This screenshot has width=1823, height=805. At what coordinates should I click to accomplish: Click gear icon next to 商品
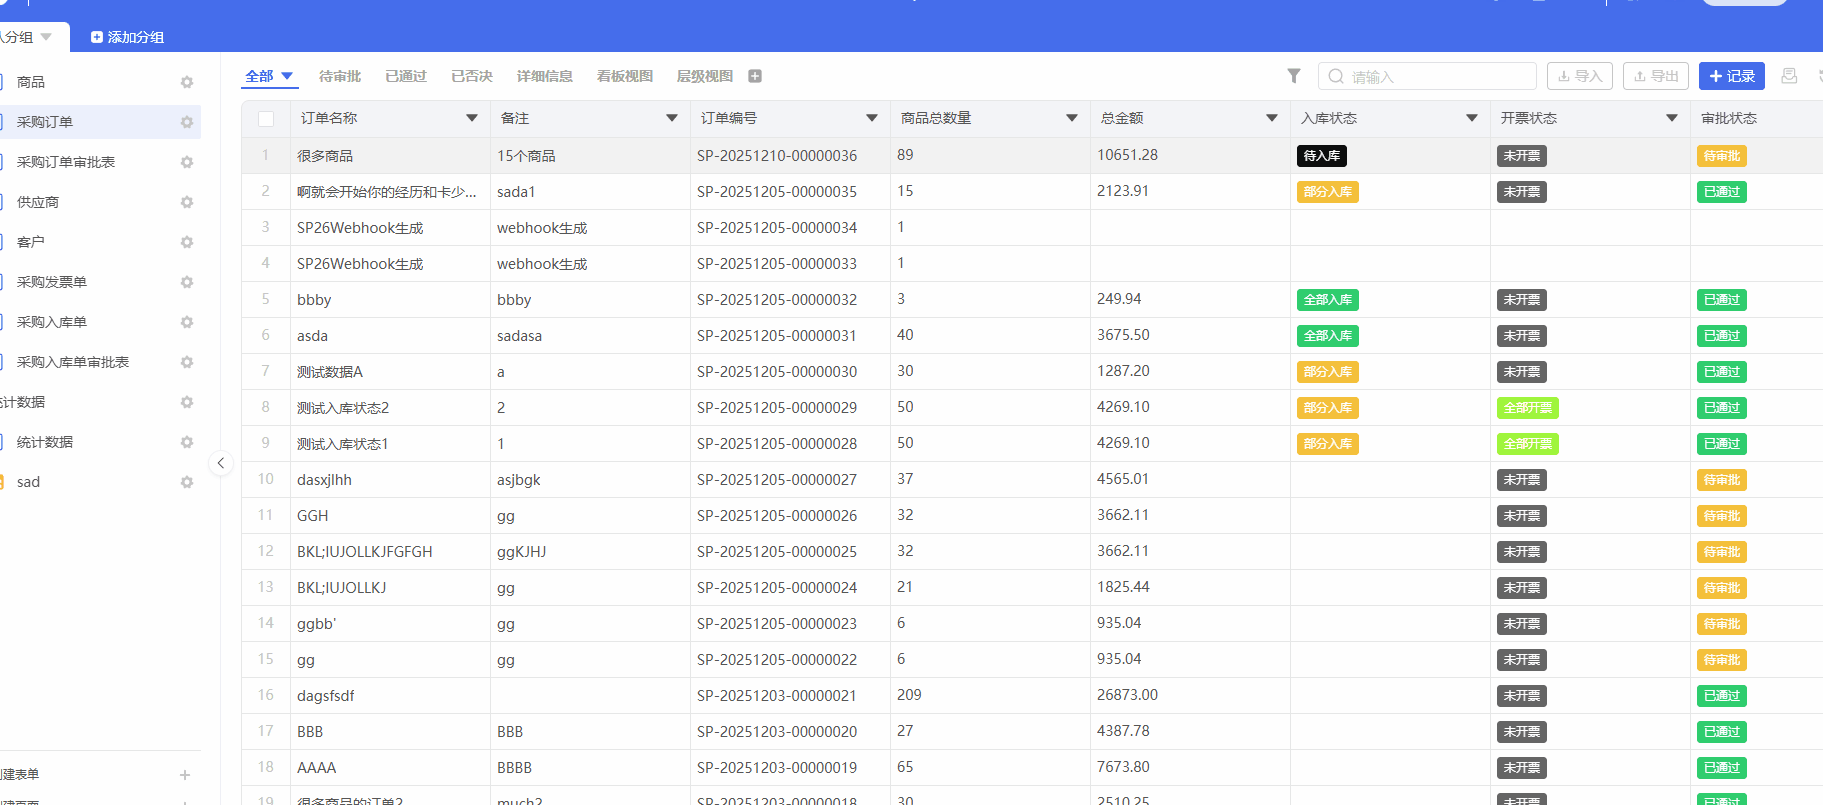click(186, 82)
